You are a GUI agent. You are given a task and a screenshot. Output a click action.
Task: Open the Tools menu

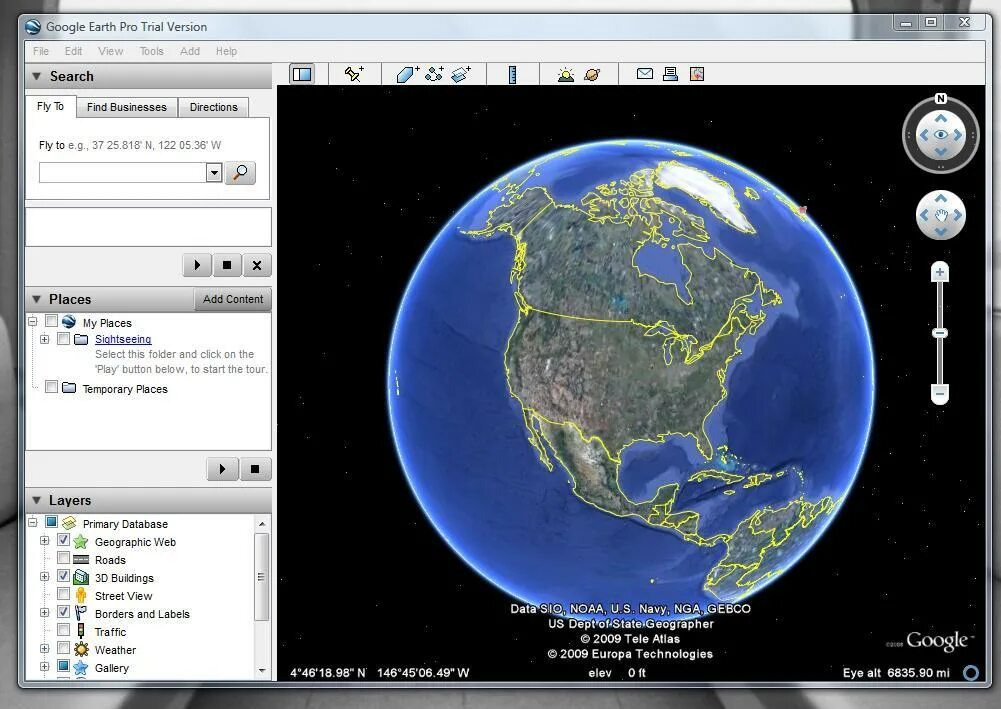[x=151, y=51]
